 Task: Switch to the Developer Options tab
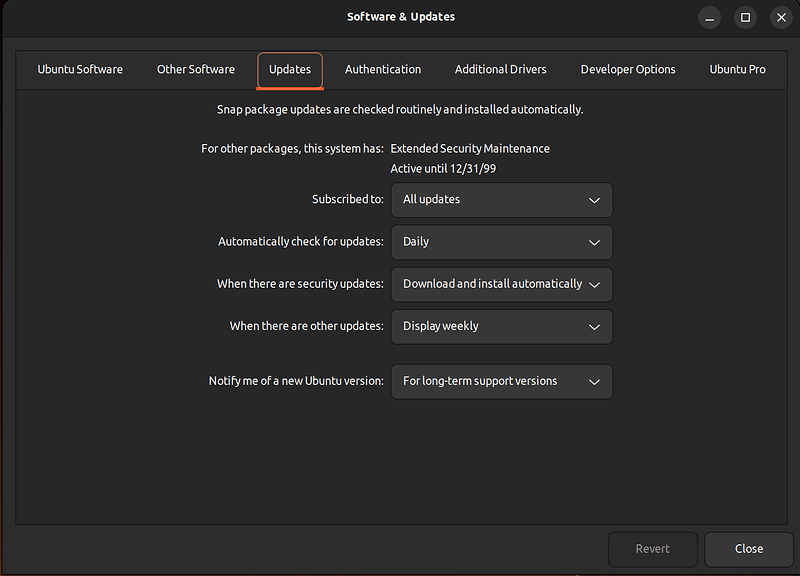click(628, 69)
